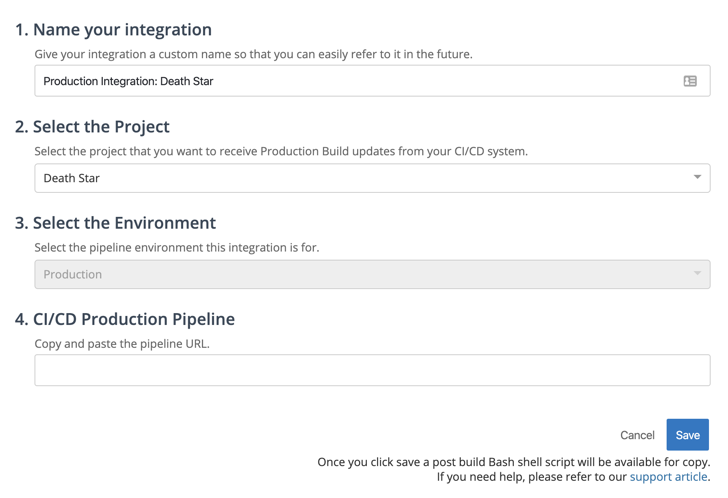Open the greyed-out Production environment dropdown
Screen dimensions: 728x498
(360, 274)
